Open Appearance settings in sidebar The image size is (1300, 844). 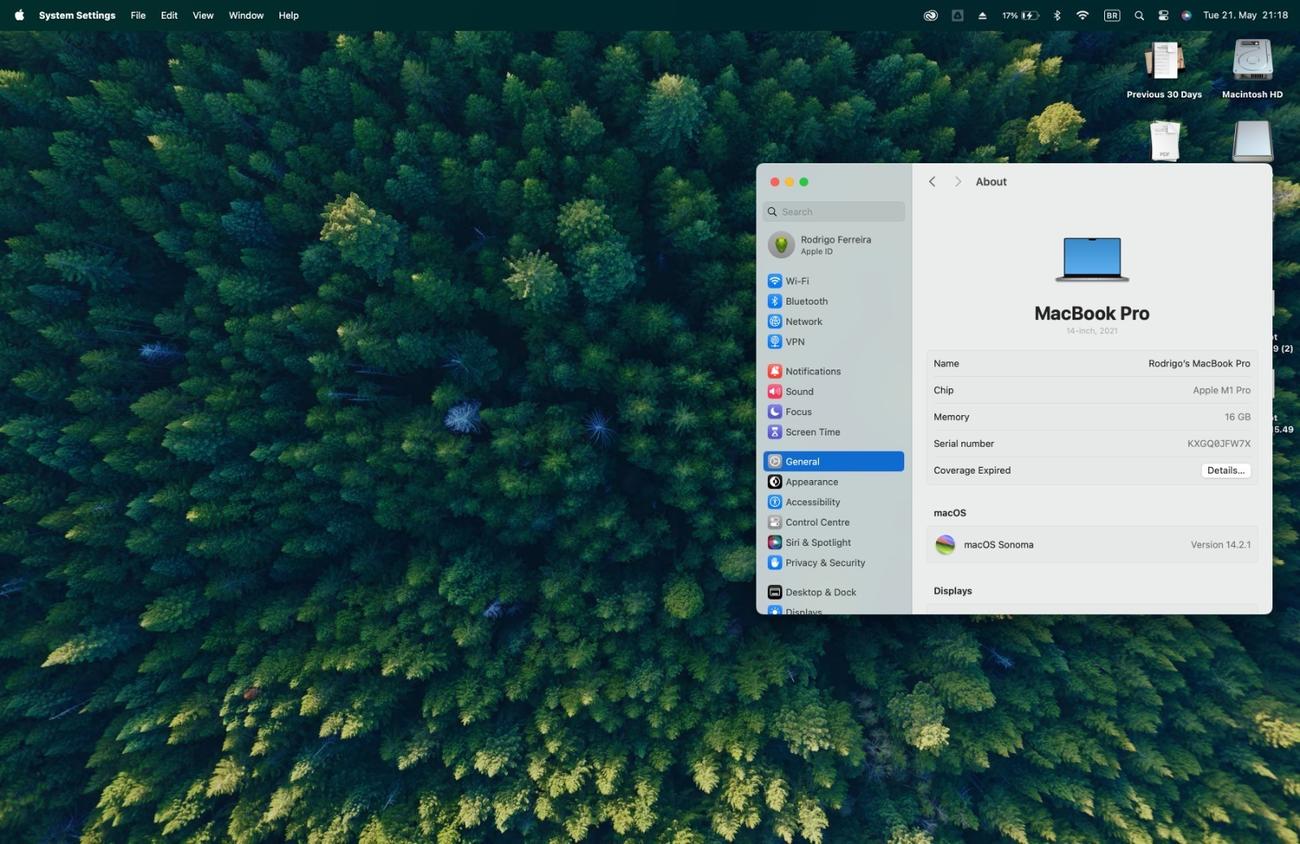(833, 482)
